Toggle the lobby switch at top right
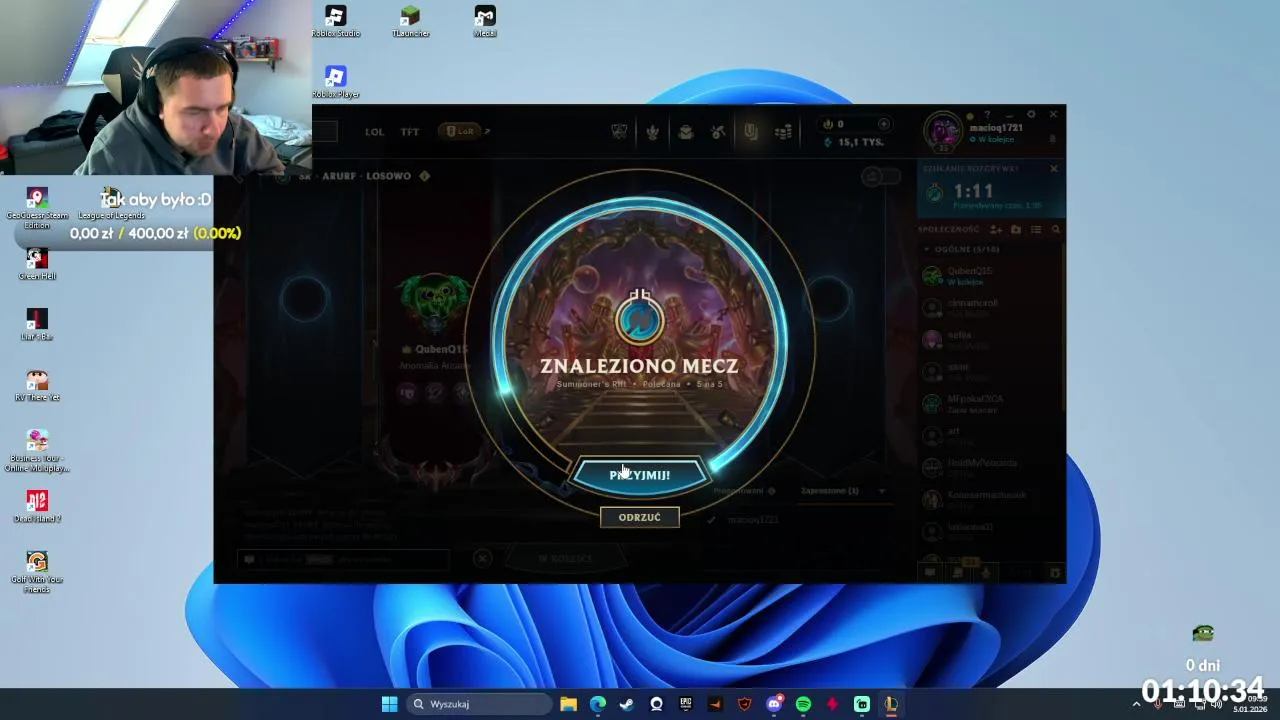 point(880,176)
